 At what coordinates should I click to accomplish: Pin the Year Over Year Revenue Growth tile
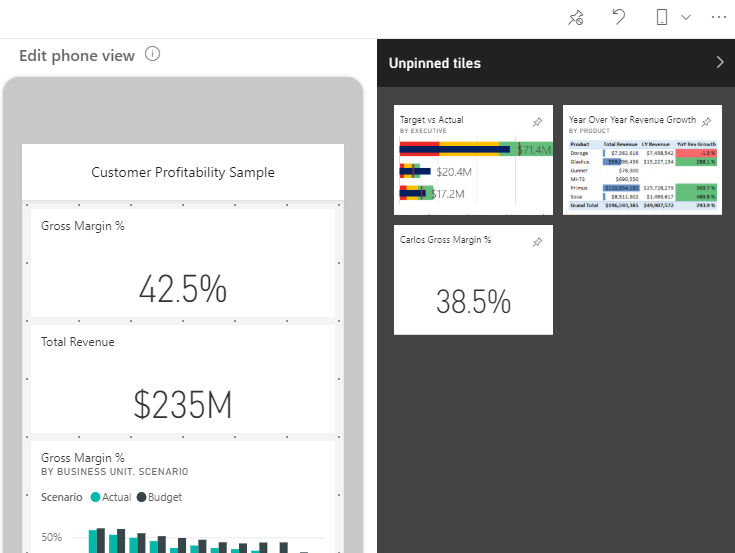(706, 122)
